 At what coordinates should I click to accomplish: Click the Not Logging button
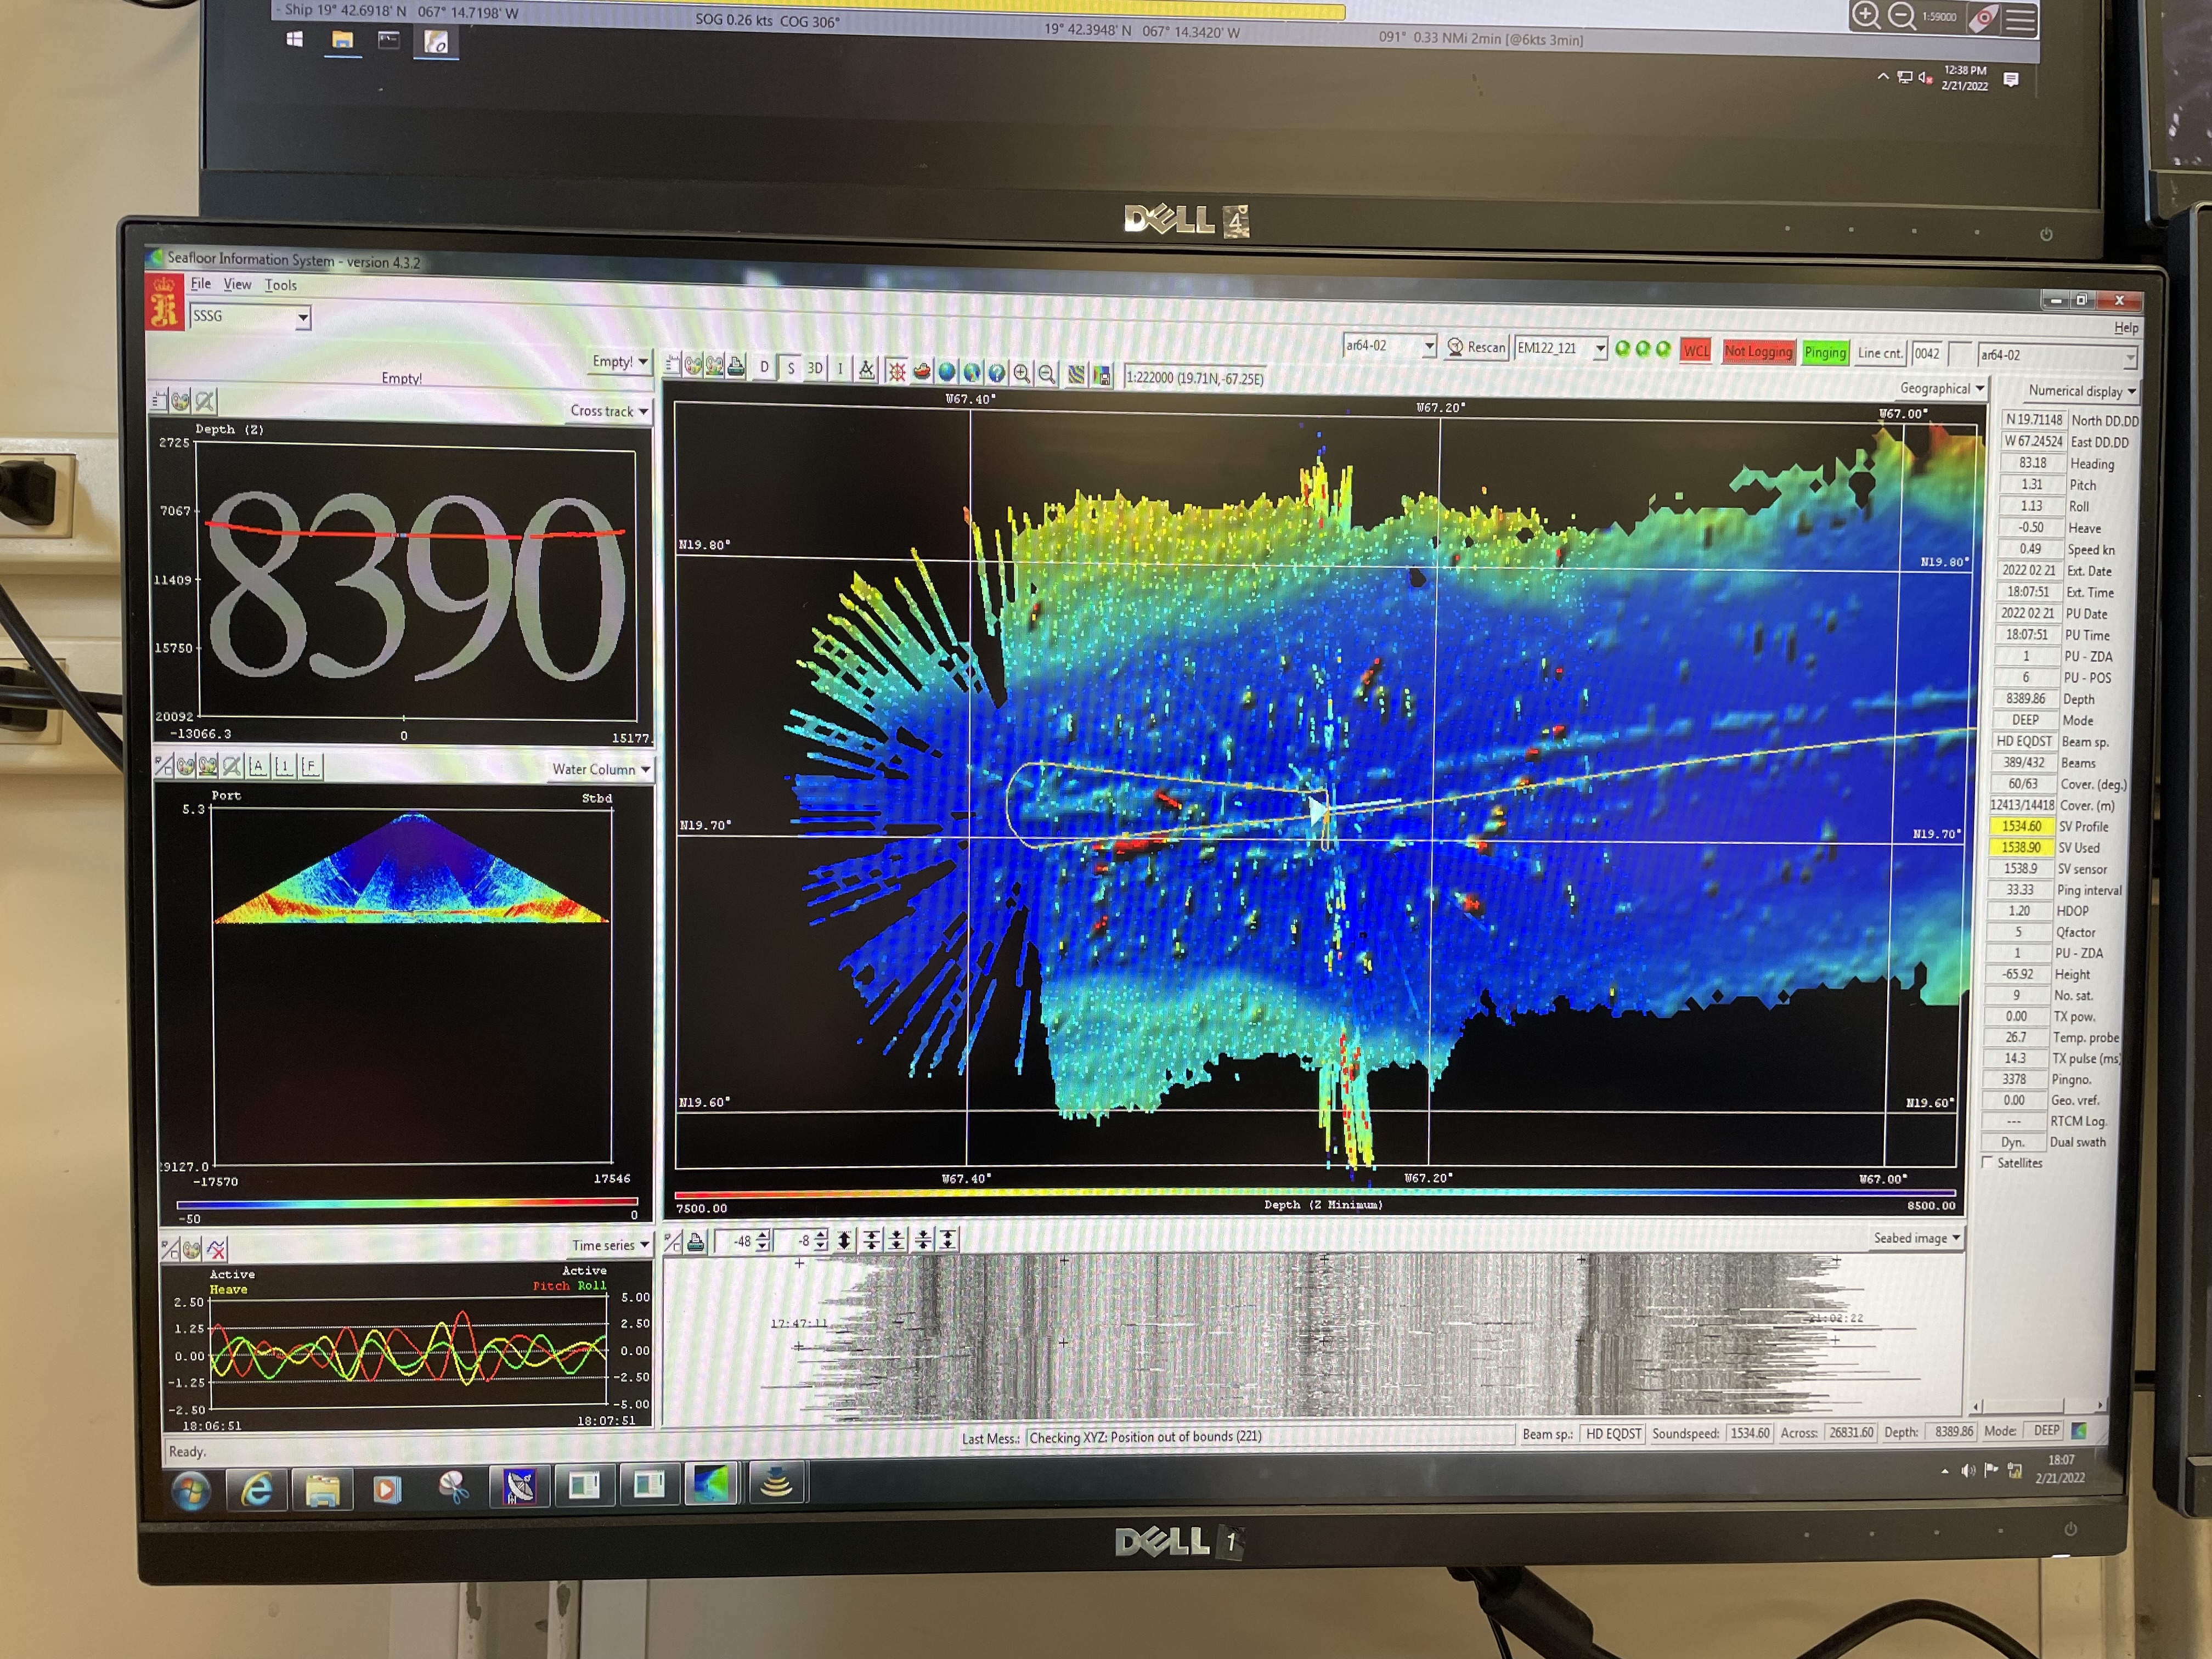click(1758, 351)
